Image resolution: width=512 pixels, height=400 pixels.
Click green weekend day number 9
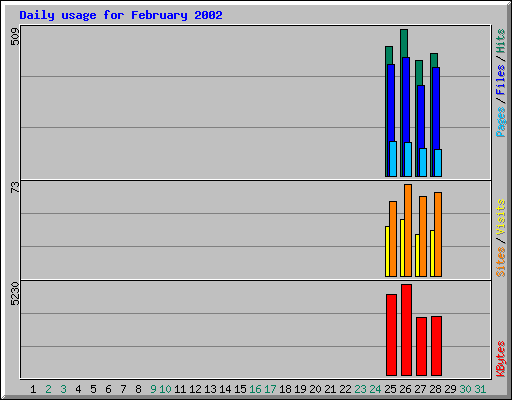tap(153, 389)
